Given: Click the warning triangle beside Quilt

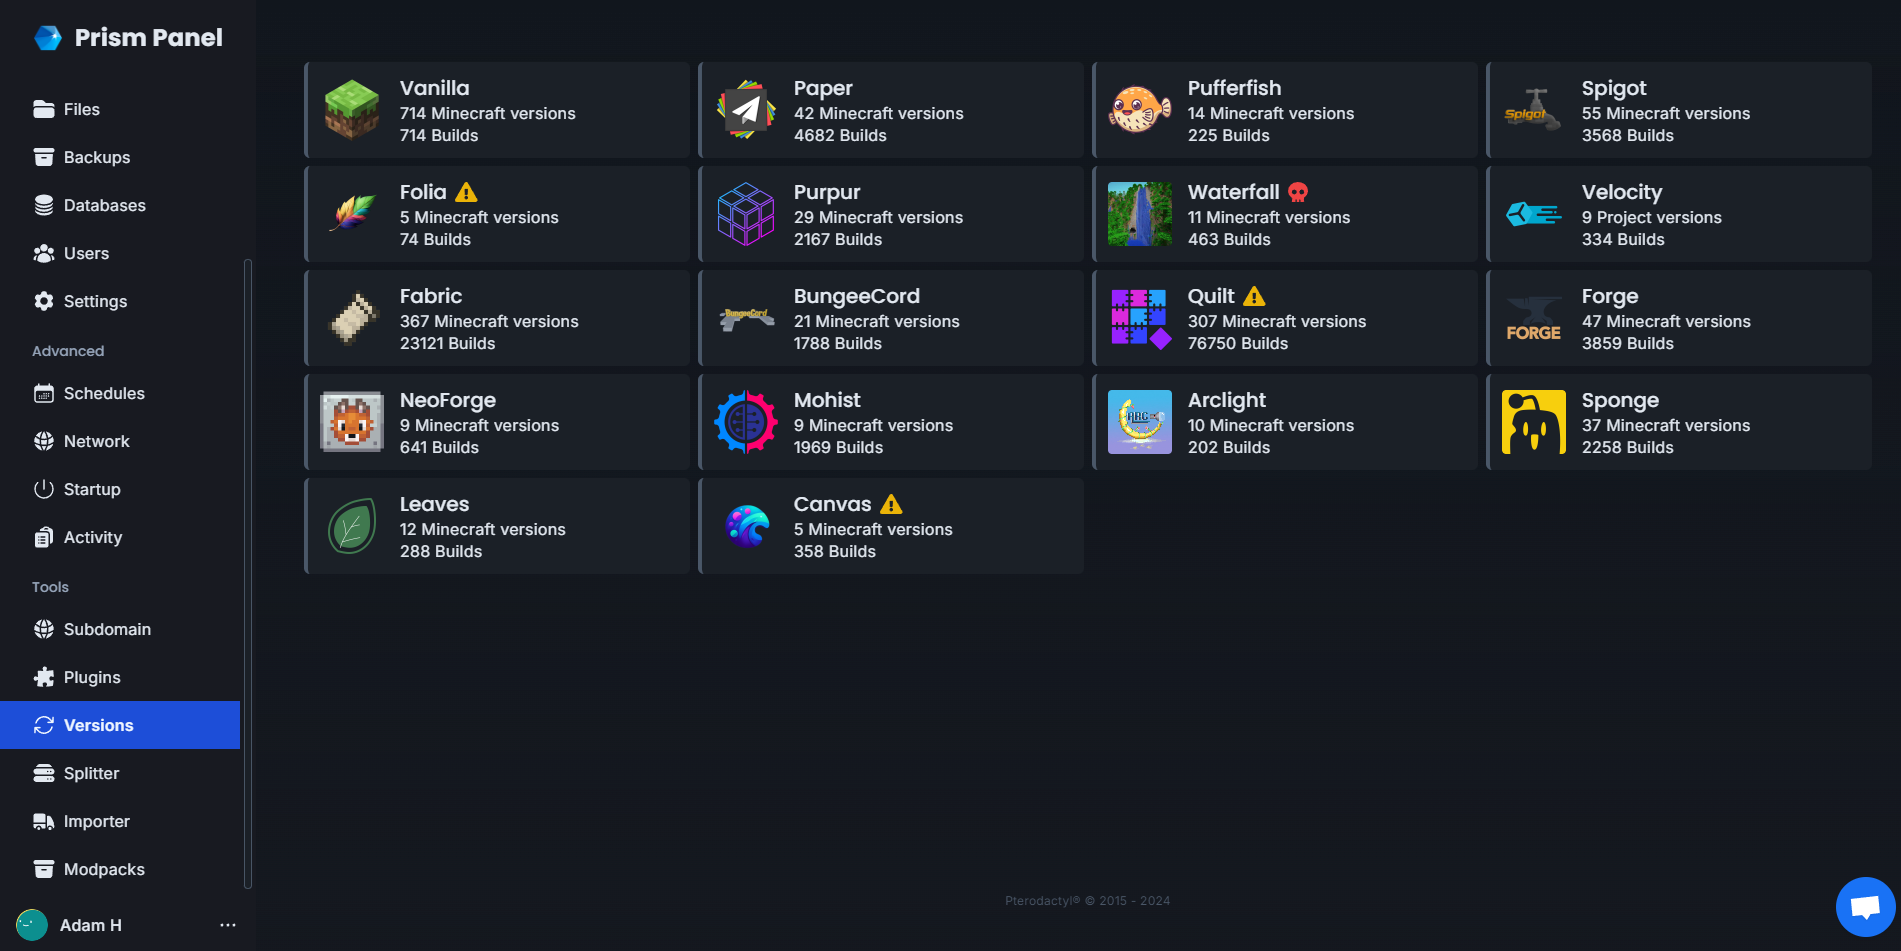Looking at the screenshot, I should [1254, 296].
